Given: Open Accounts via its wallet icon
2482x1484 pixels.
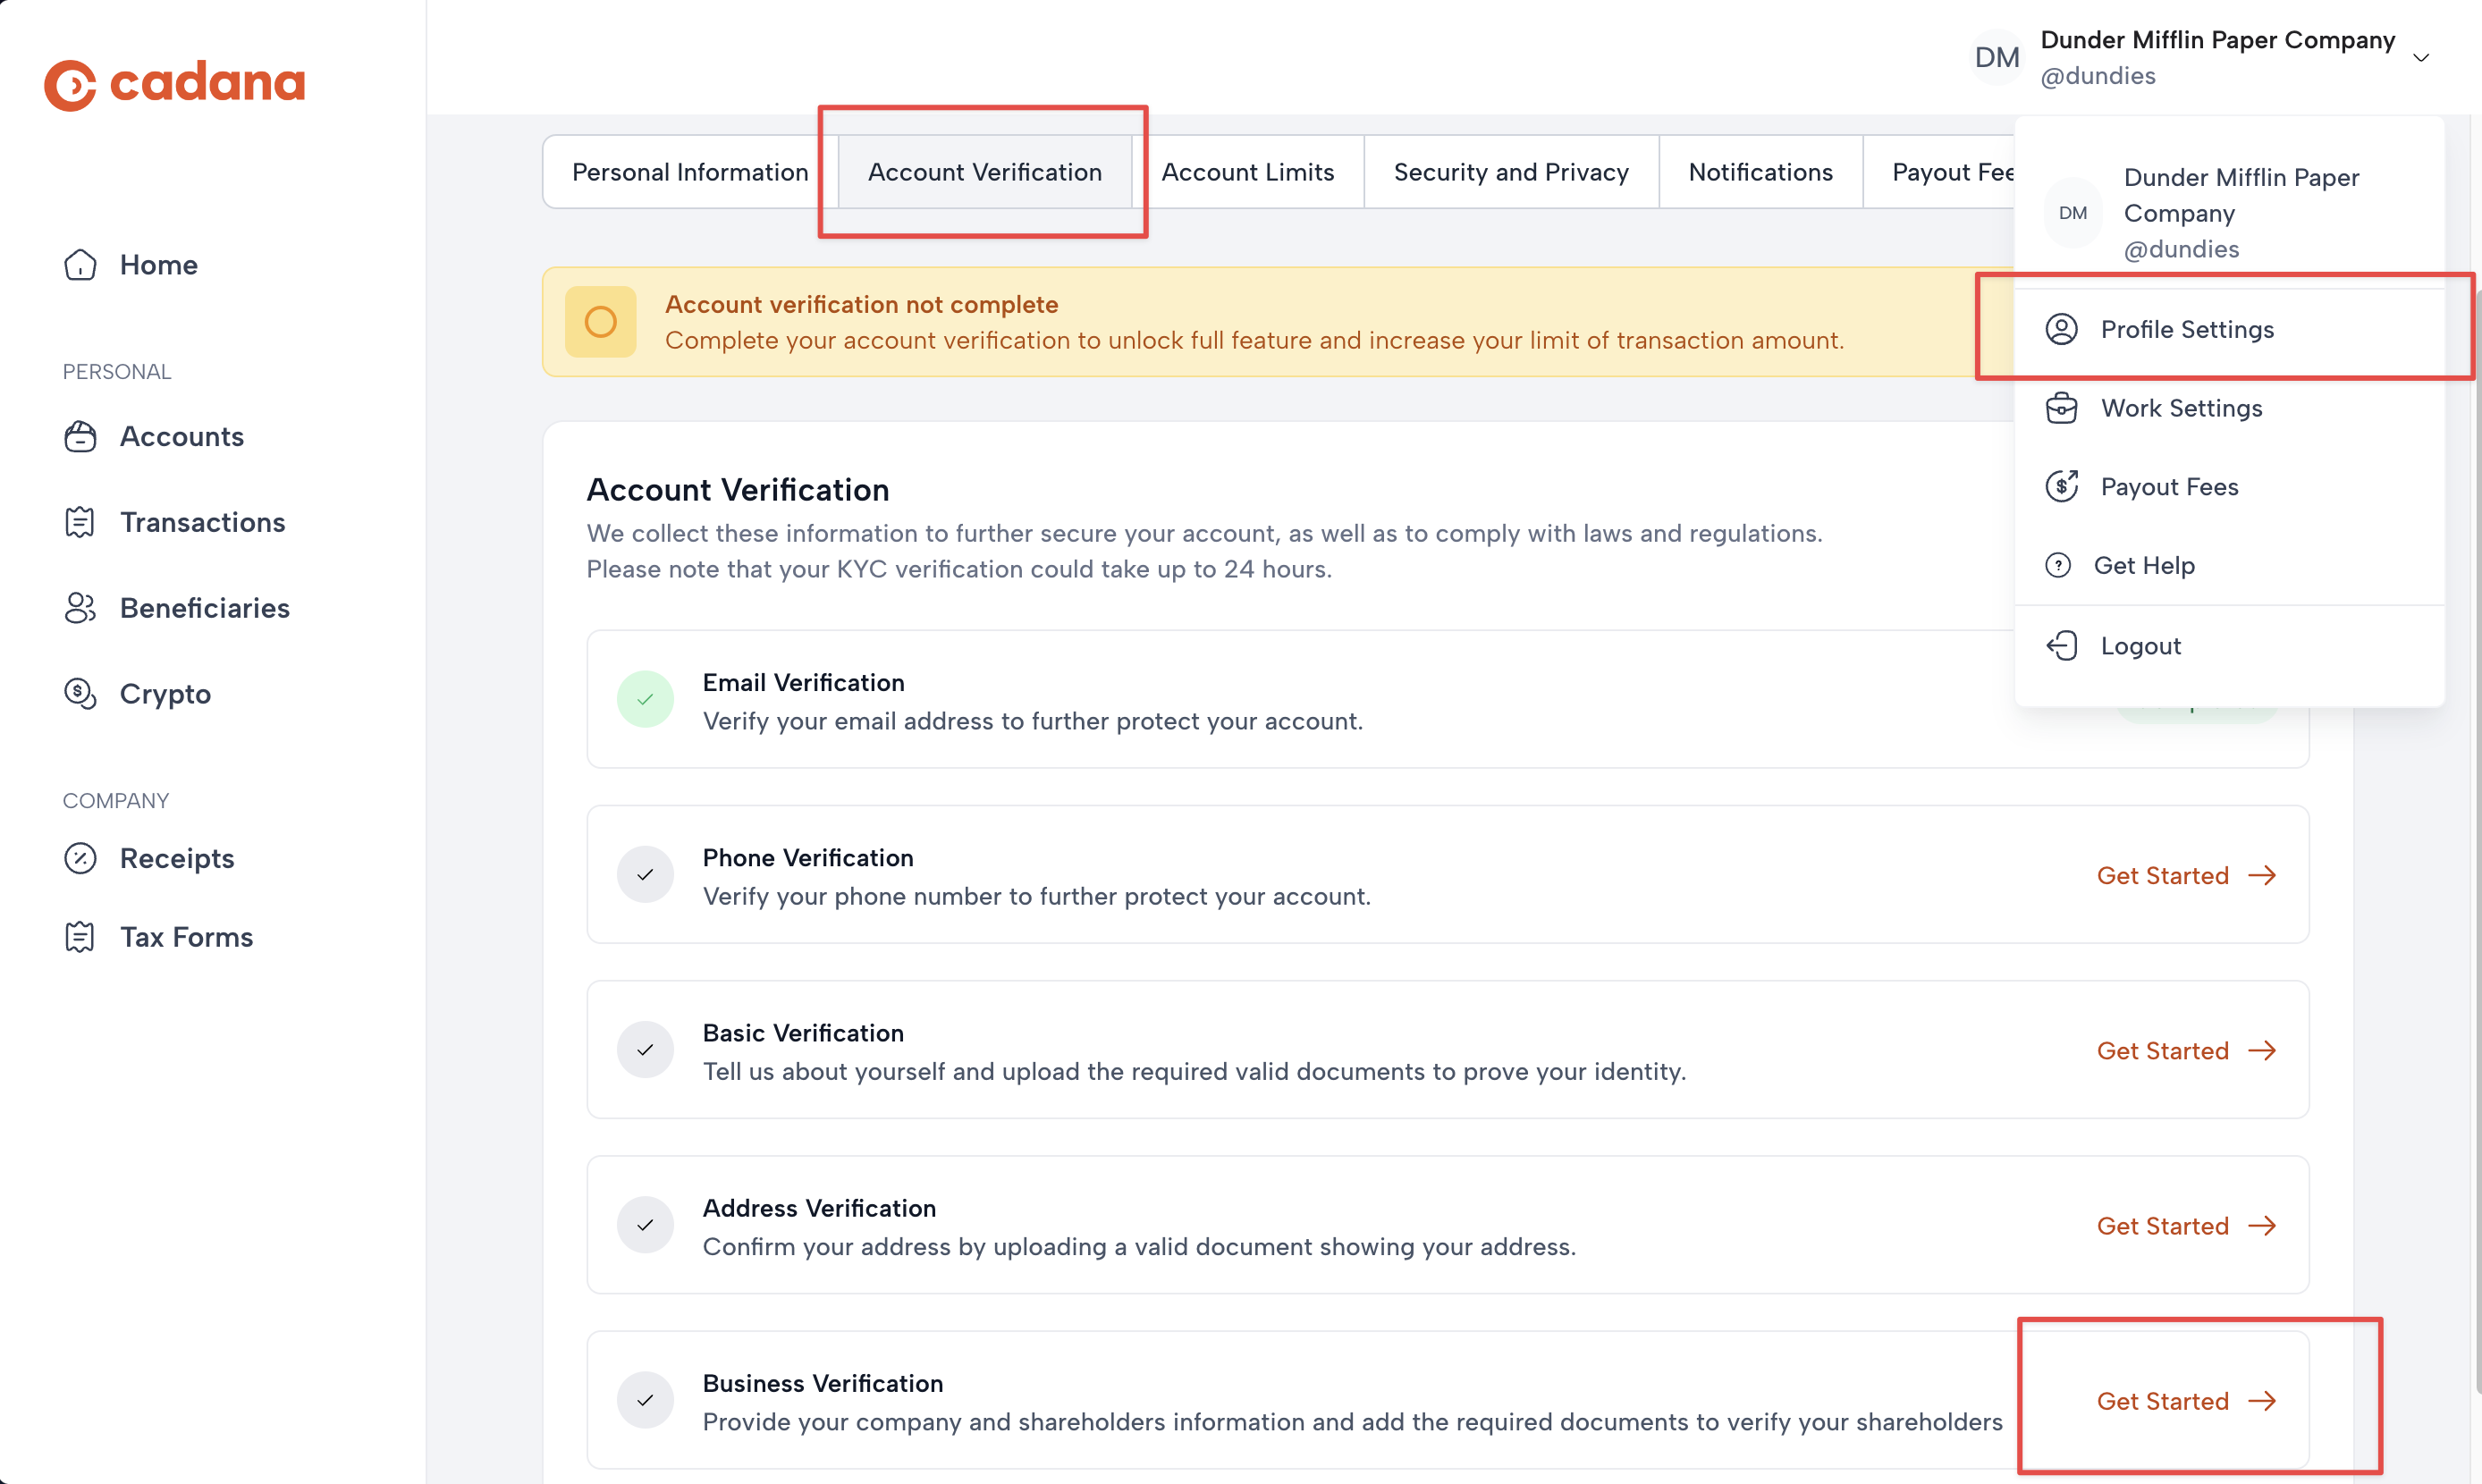Looking at the screenshot, I should tap(80, 437).
